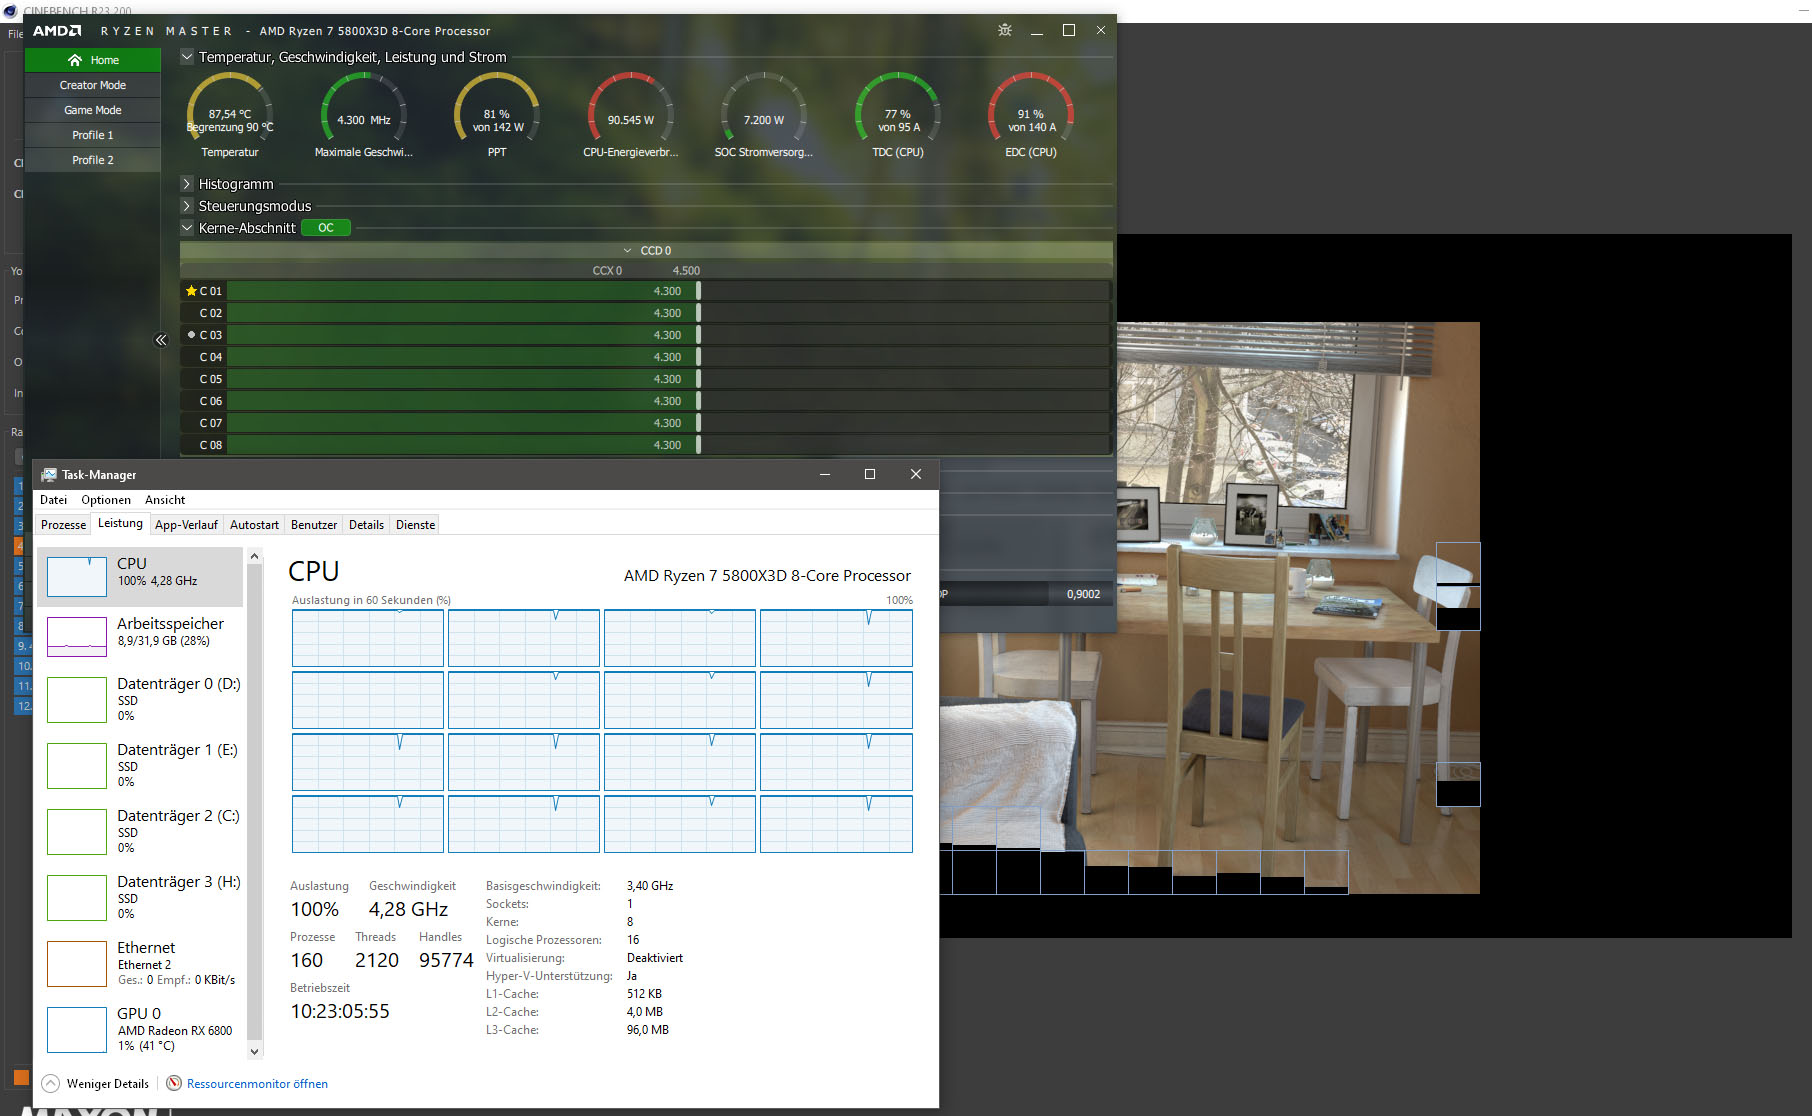This screenshot has width=1812, height=1116.
Task: Select the Arbeitsspeicher thumbnail graph
Action: tap(77, 637)
